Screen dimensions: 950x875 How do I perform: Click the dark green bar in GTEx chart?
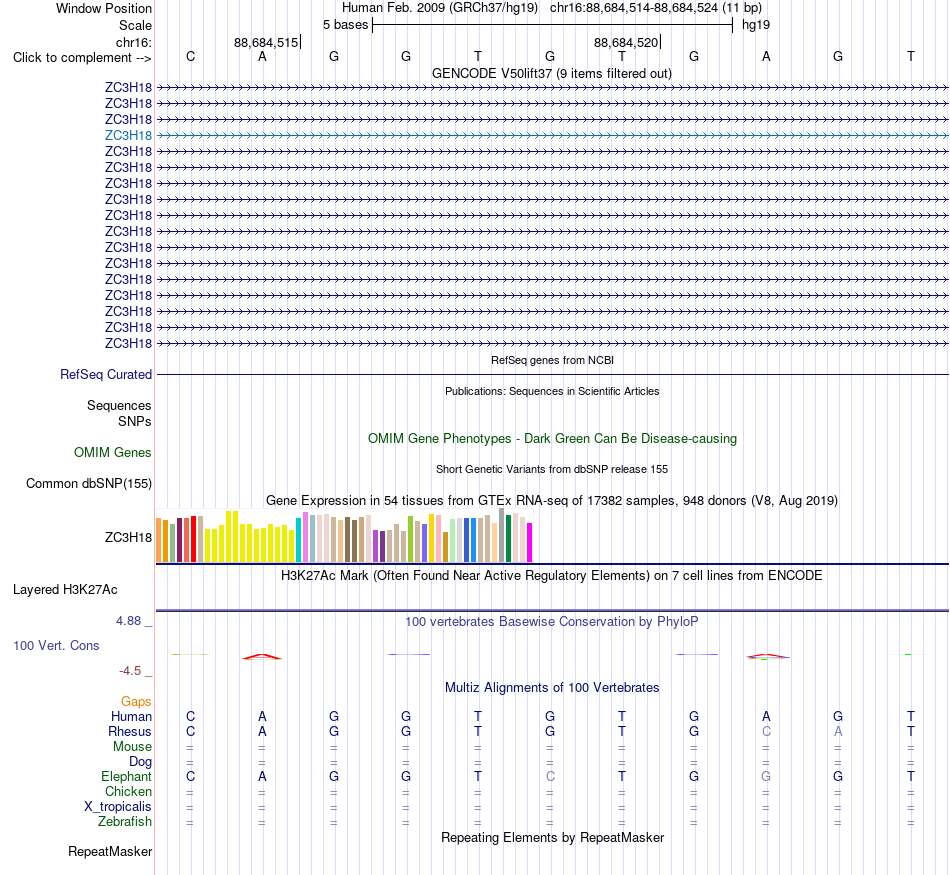[508, 539]
